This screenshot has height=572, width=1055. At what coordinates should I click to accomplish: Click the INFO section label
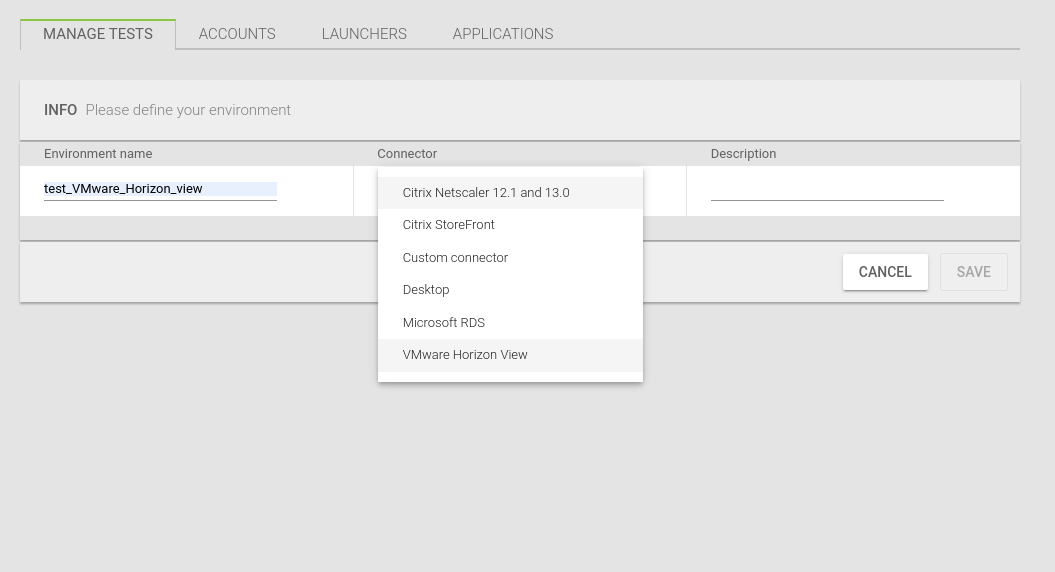pyautogui.click(x=60, y=110)
